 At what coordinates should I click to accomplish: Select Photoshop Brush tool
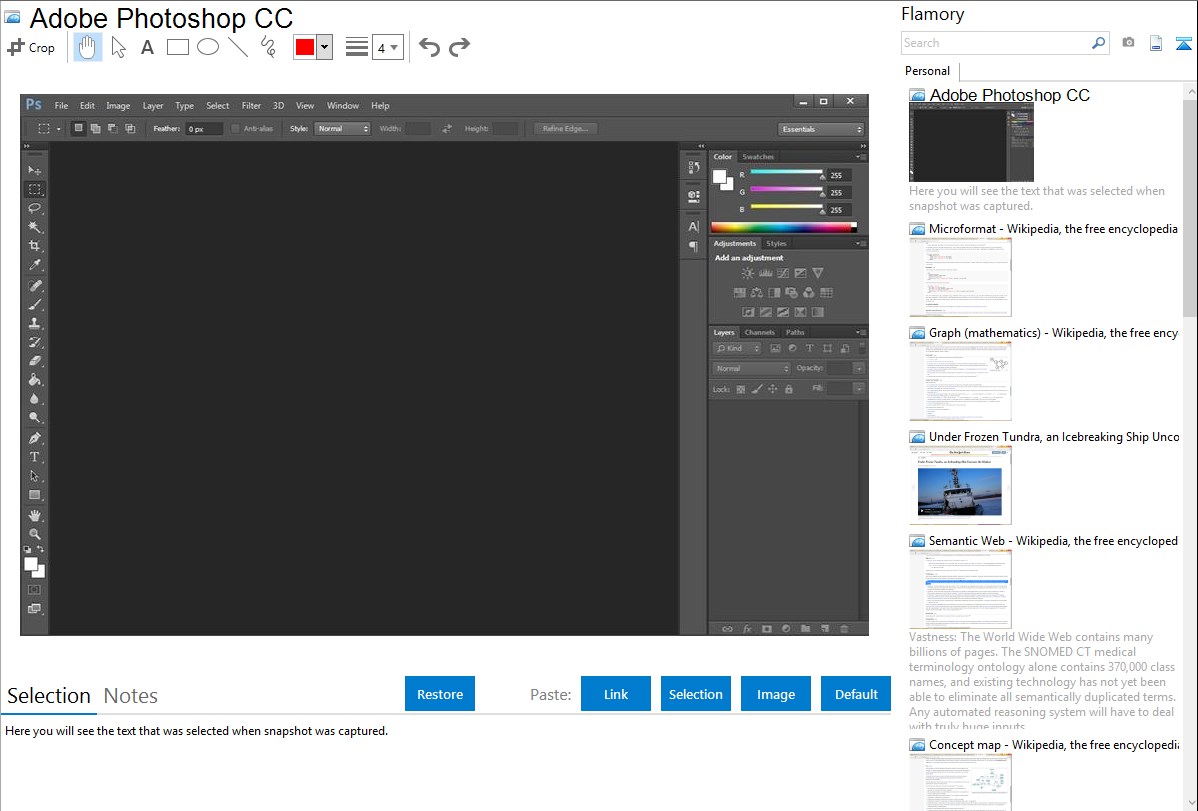coord(34,304)
